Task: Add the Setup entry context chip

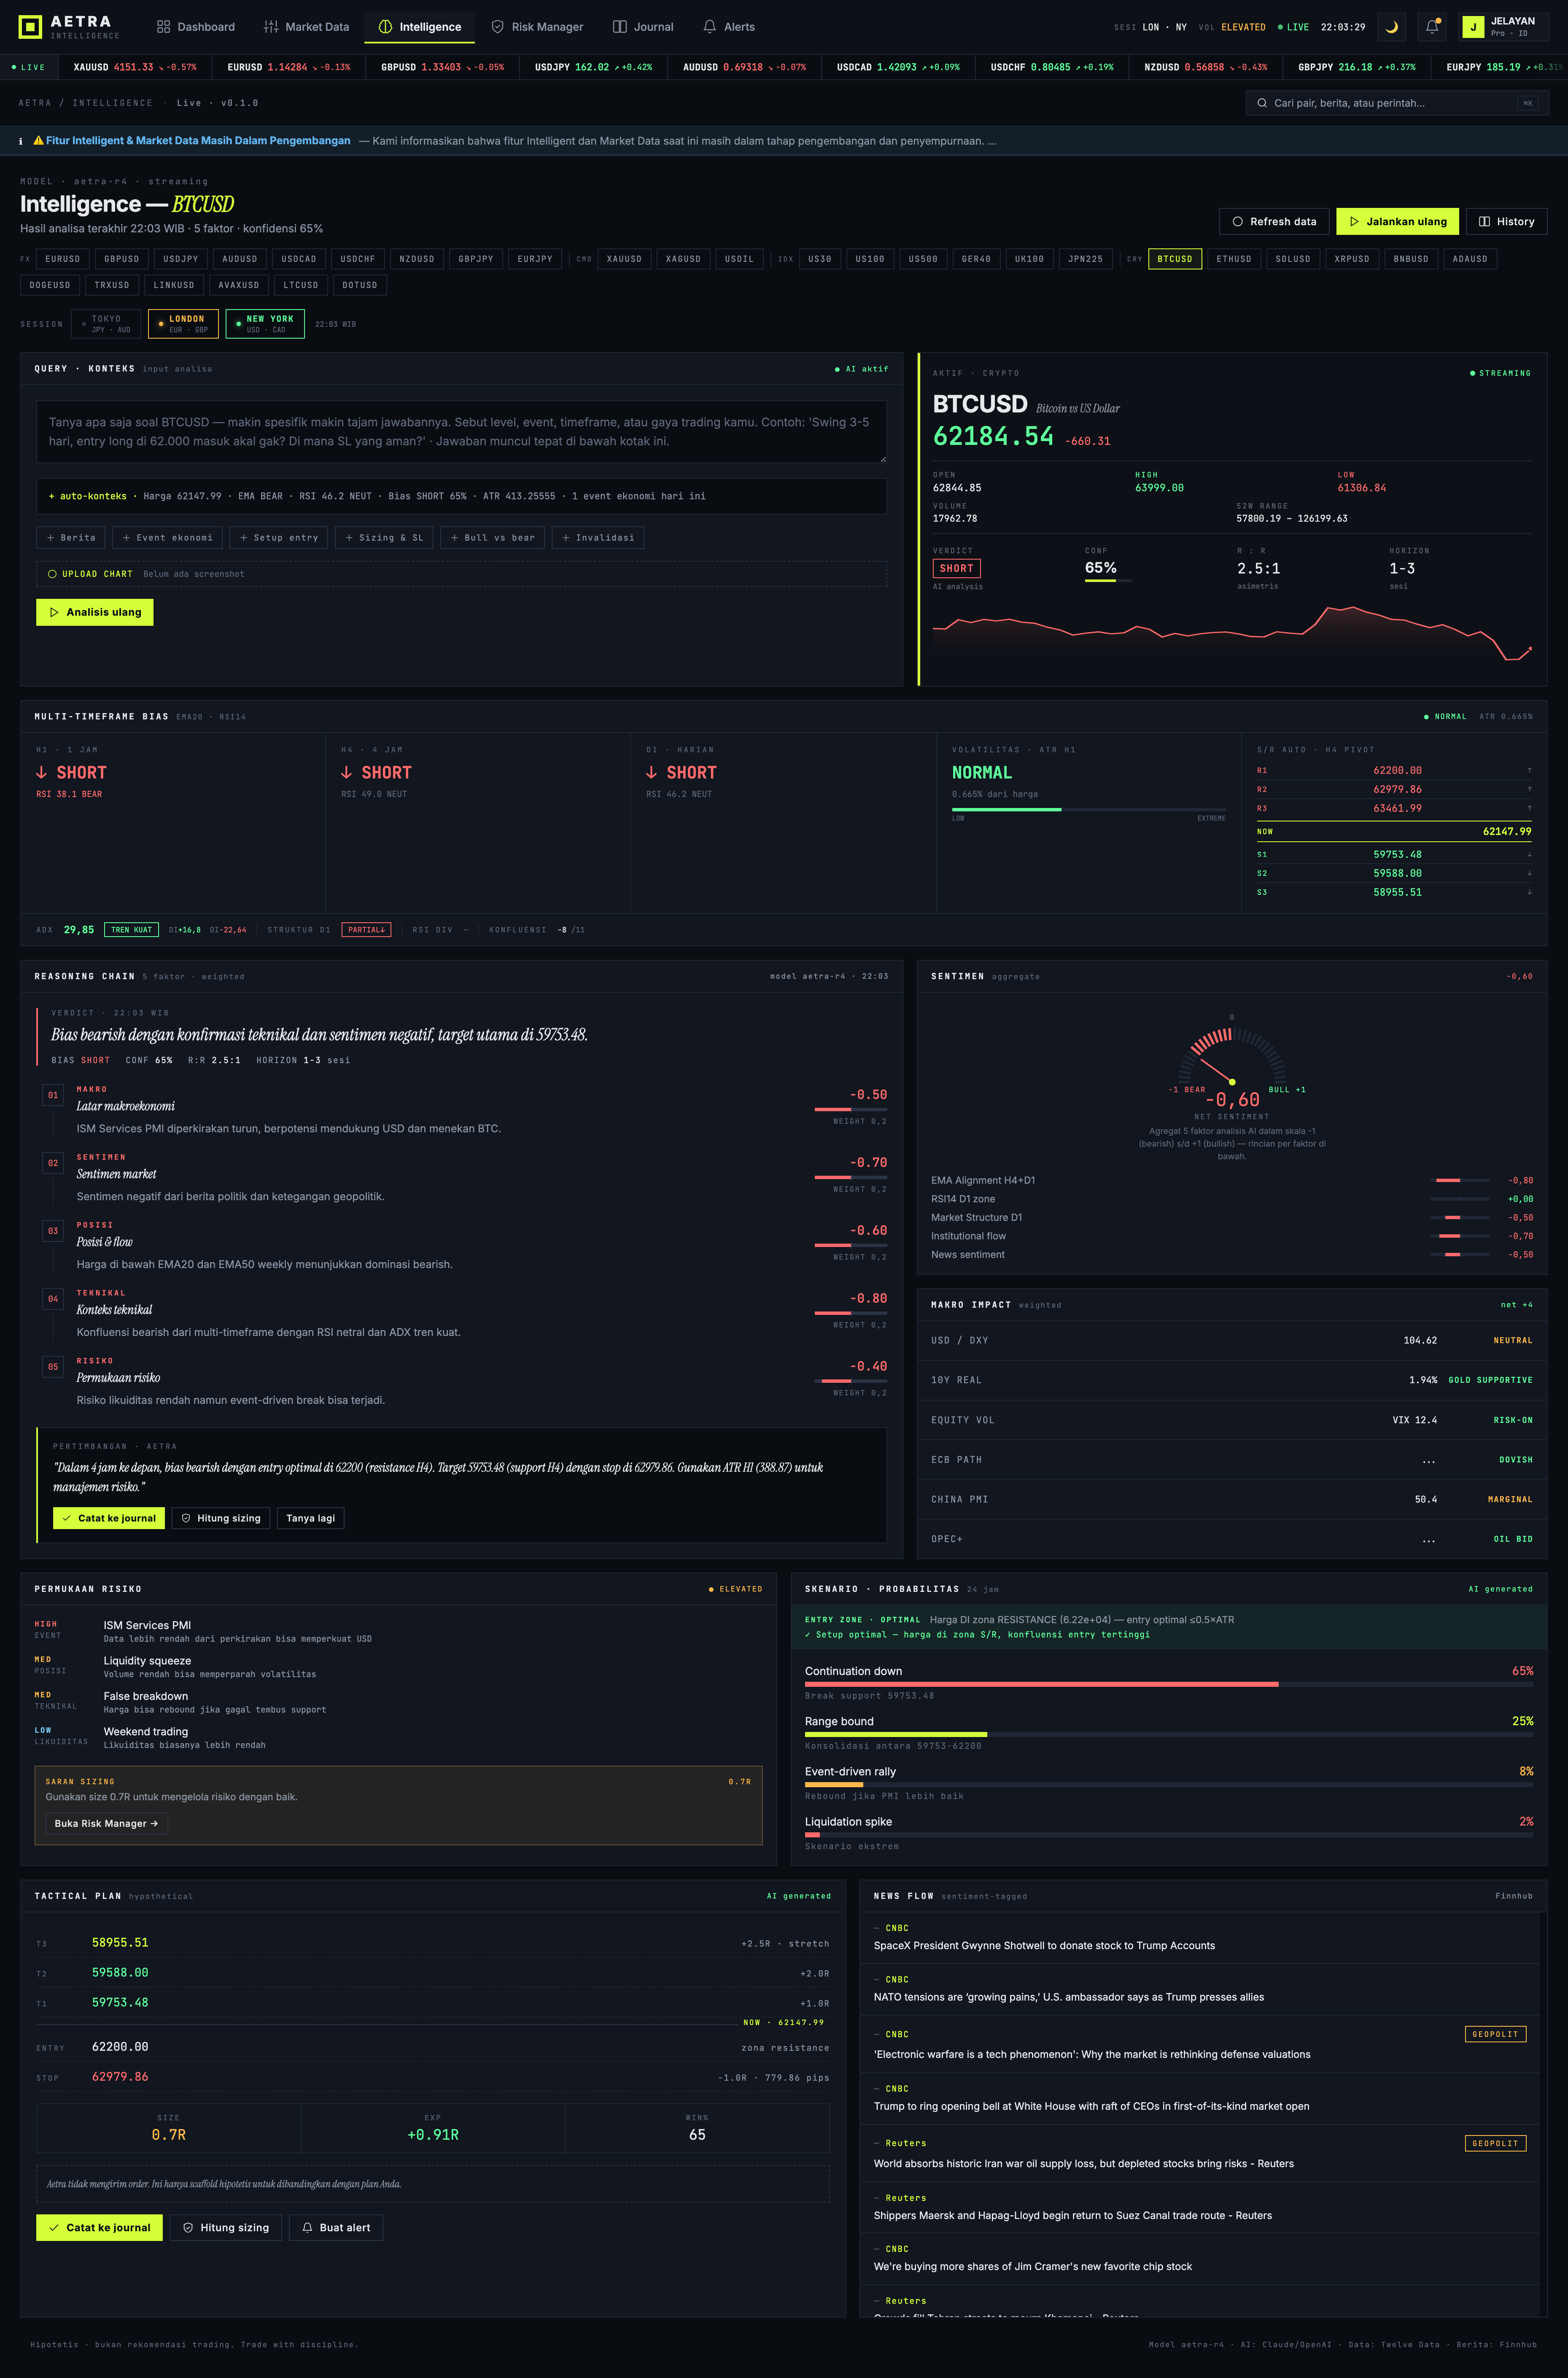Action: point(279,538)
